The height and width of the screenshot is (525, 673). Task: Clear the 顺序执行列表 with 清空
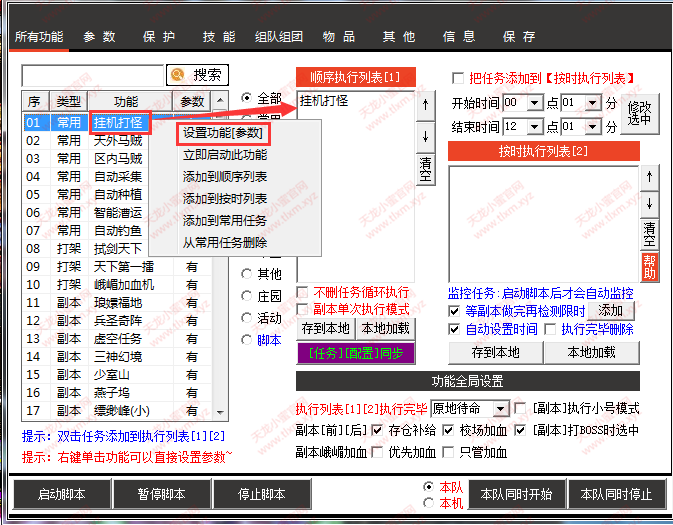click(425, 169)
